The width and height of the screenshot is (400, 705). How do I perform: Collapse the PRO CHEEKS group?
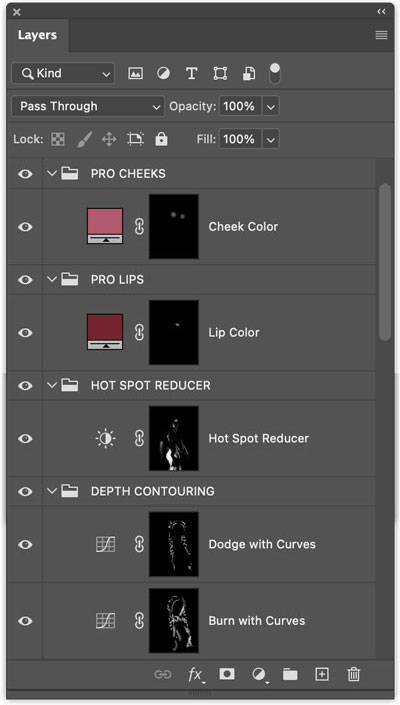pyautogui.click(x=52, y=173)
